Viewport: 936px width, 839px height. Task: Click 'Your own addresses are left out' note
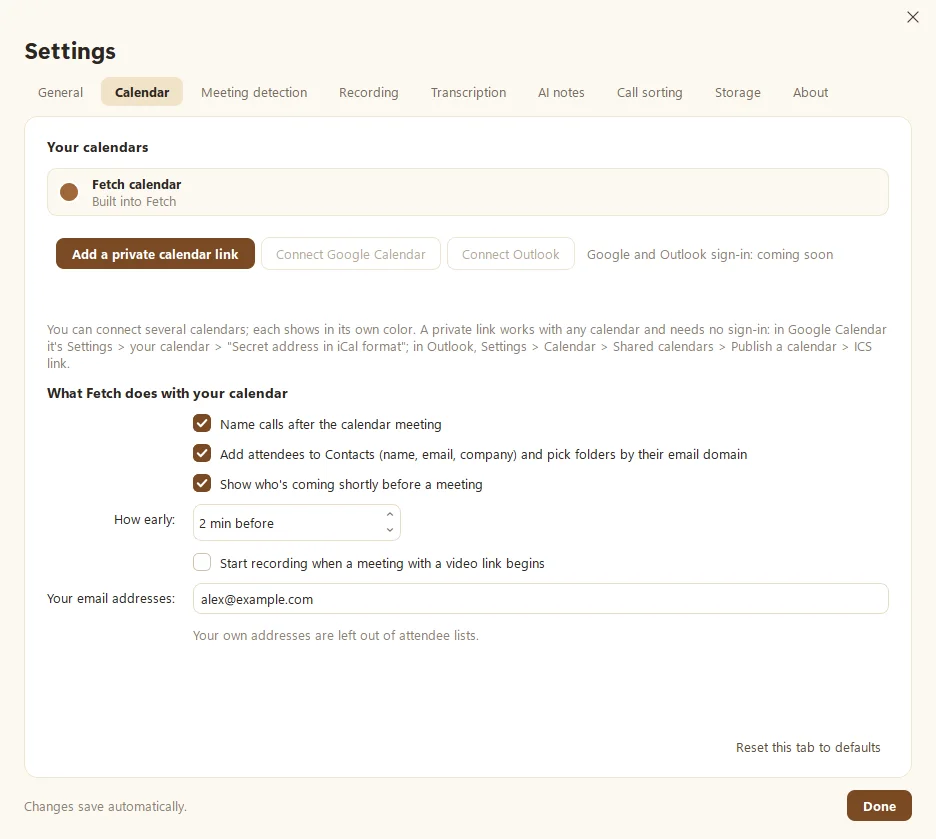335,636
